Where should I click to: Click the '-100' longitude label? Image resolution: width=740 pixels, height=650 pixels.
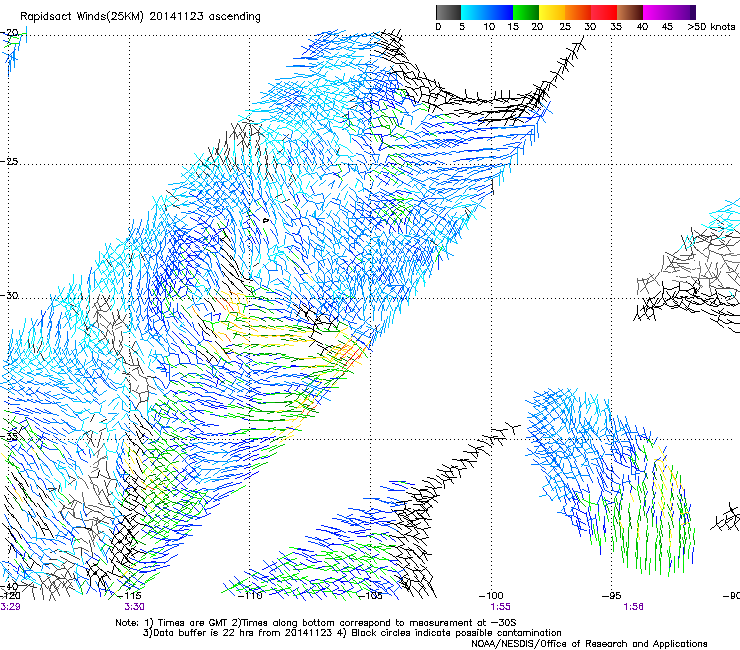pyautogui.click(x=491, y=595)
